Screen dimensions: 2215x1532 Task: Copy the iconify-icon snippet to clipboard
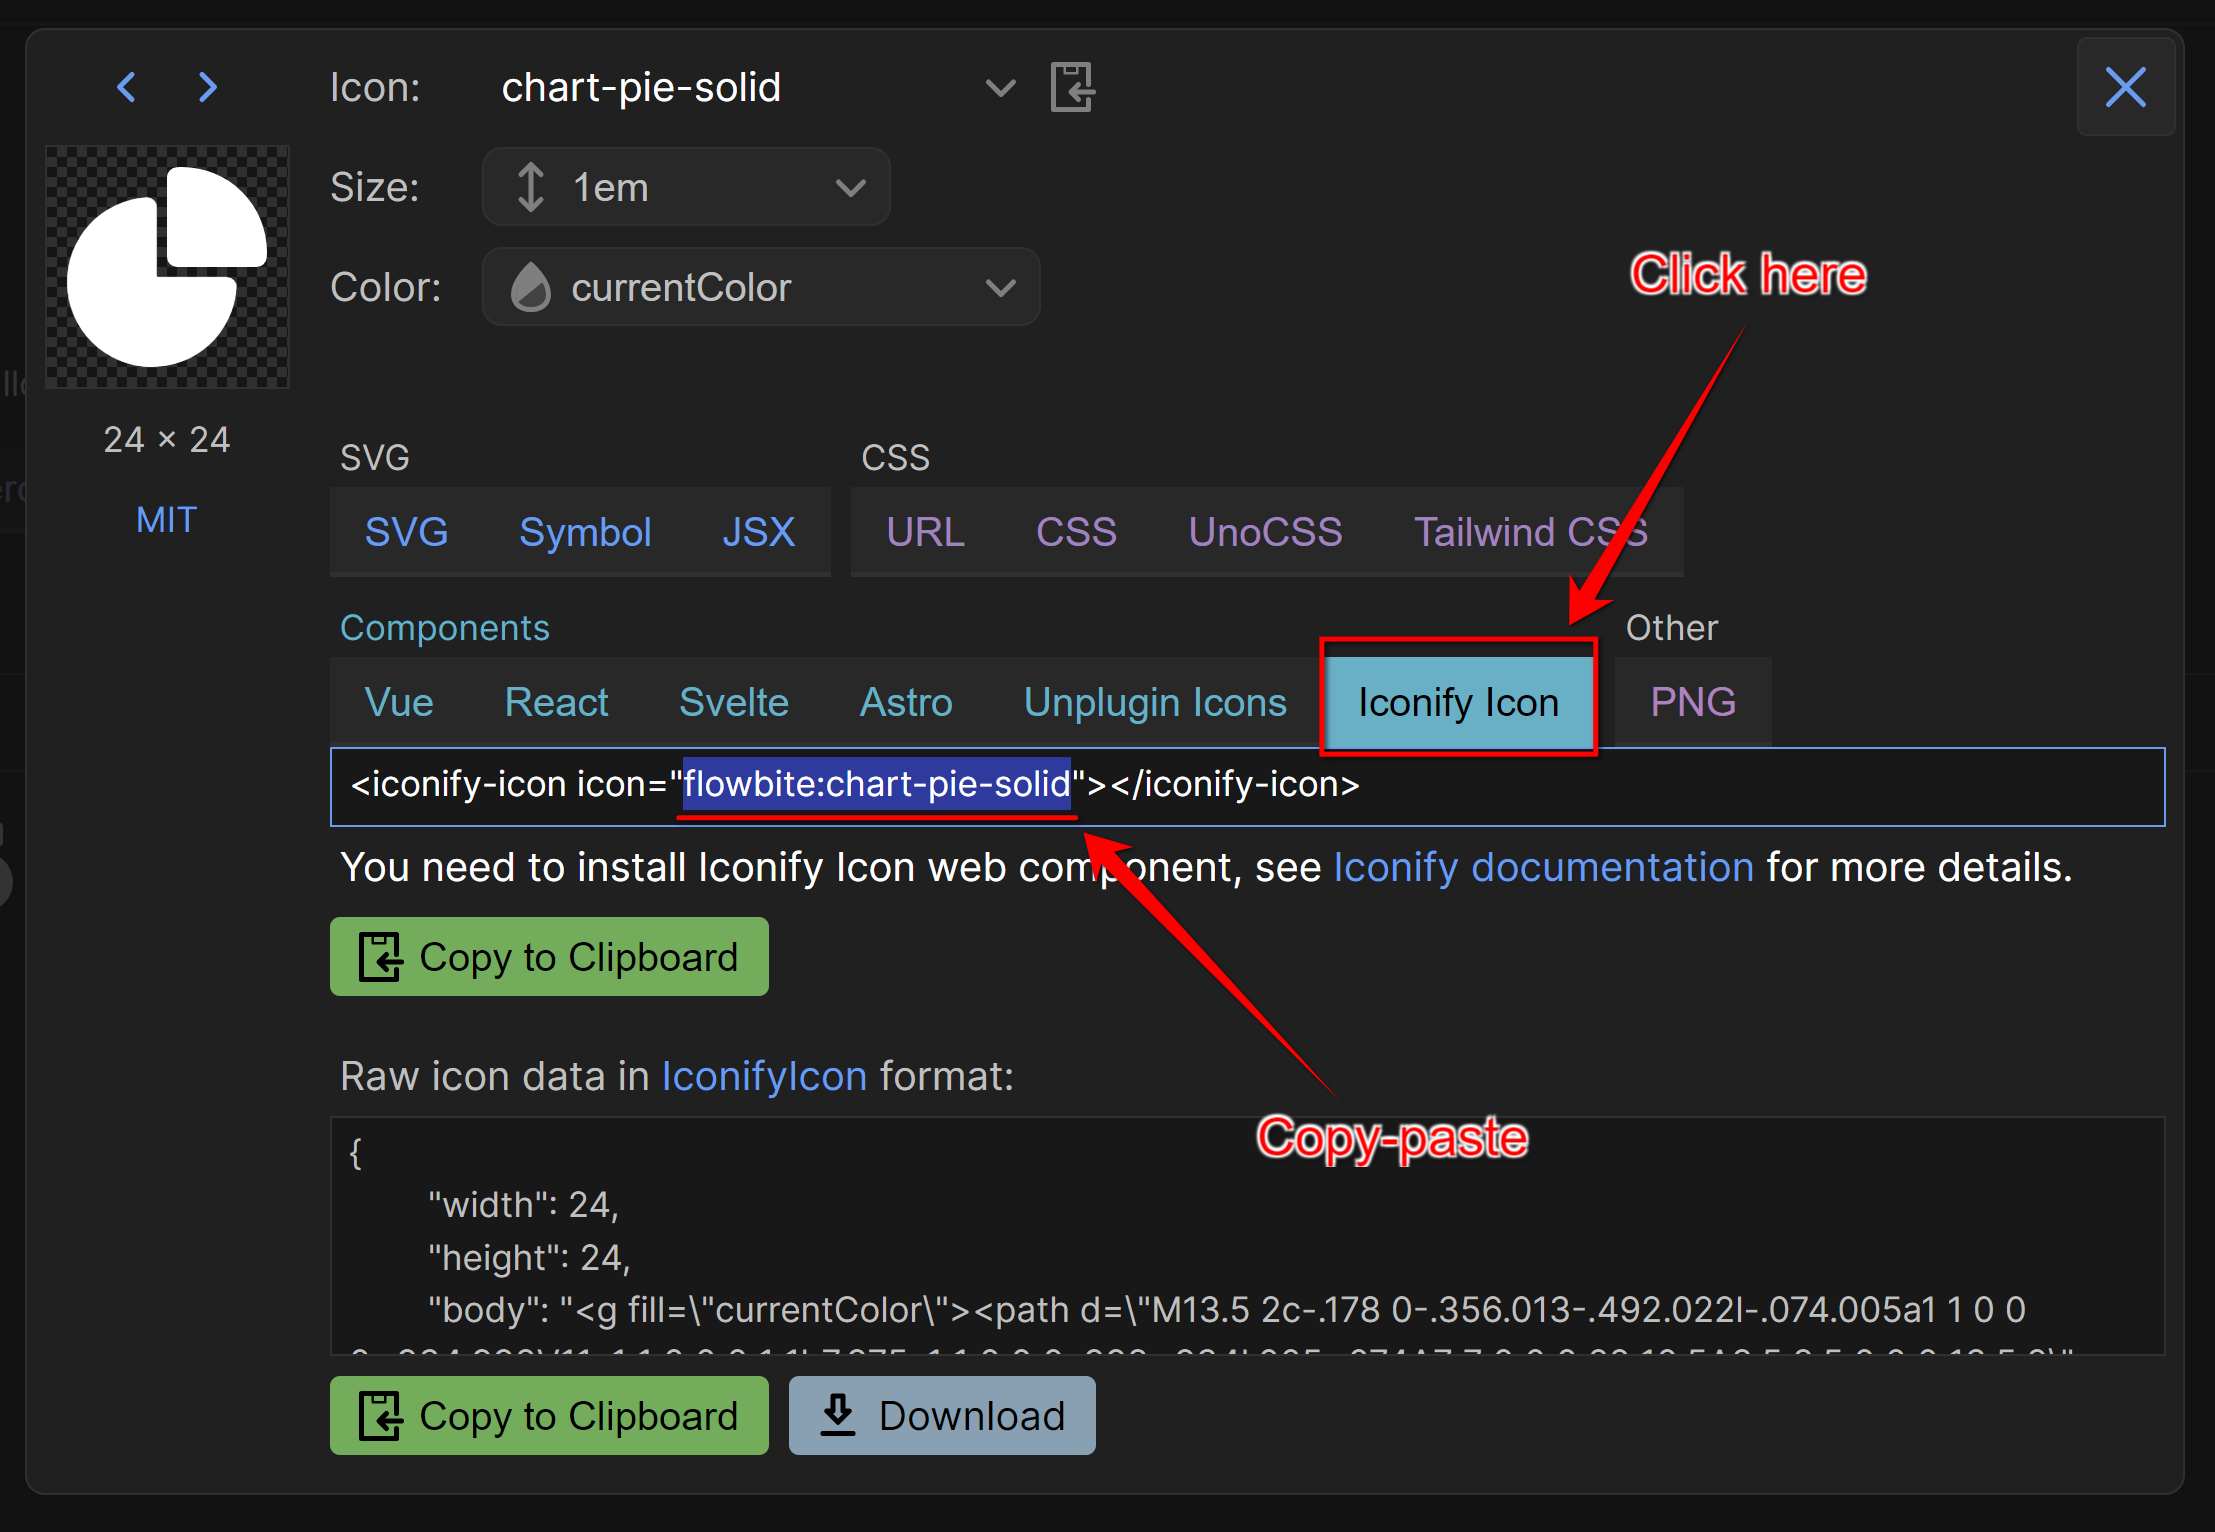coord(549,957)
